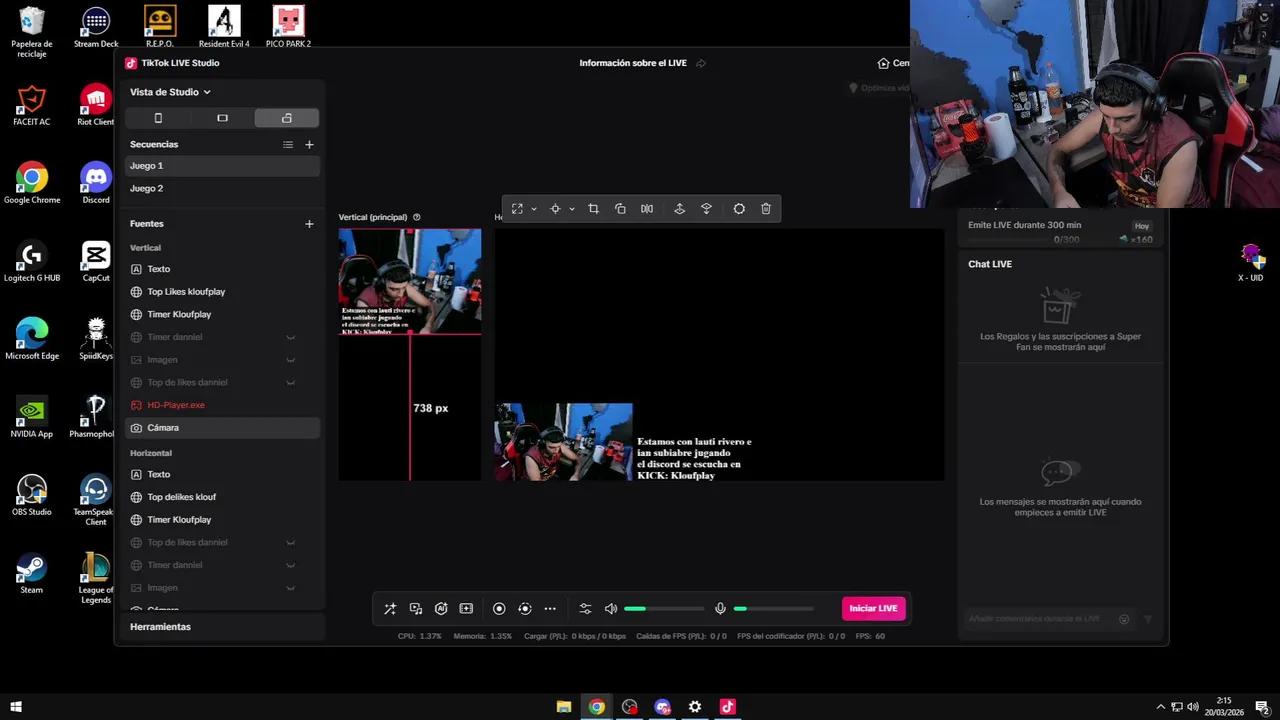
Task: Add a new source with the Fuentes plus
Action: [x=309, y=224]
